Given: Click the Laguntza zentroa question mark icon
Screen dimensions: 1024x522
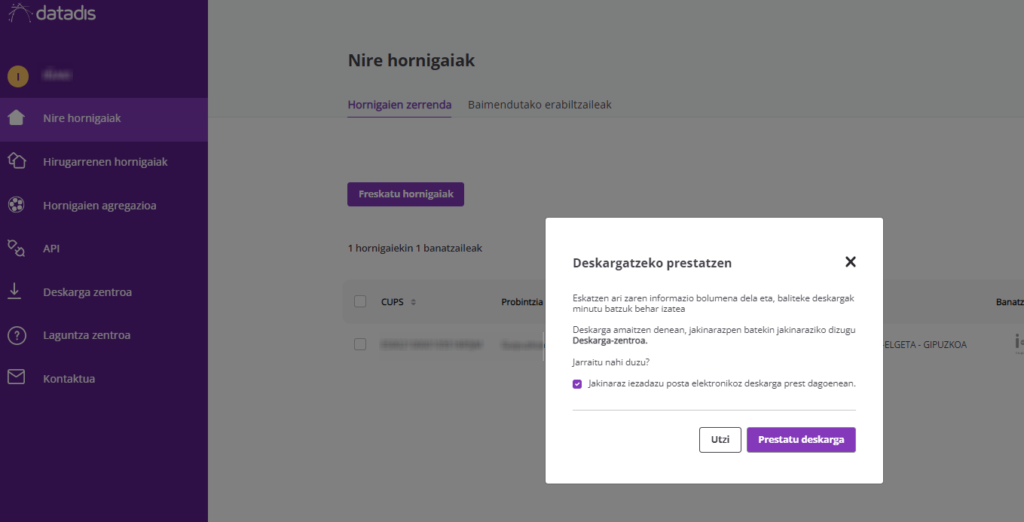Looking at the screenshot, I should click(16, 335).
